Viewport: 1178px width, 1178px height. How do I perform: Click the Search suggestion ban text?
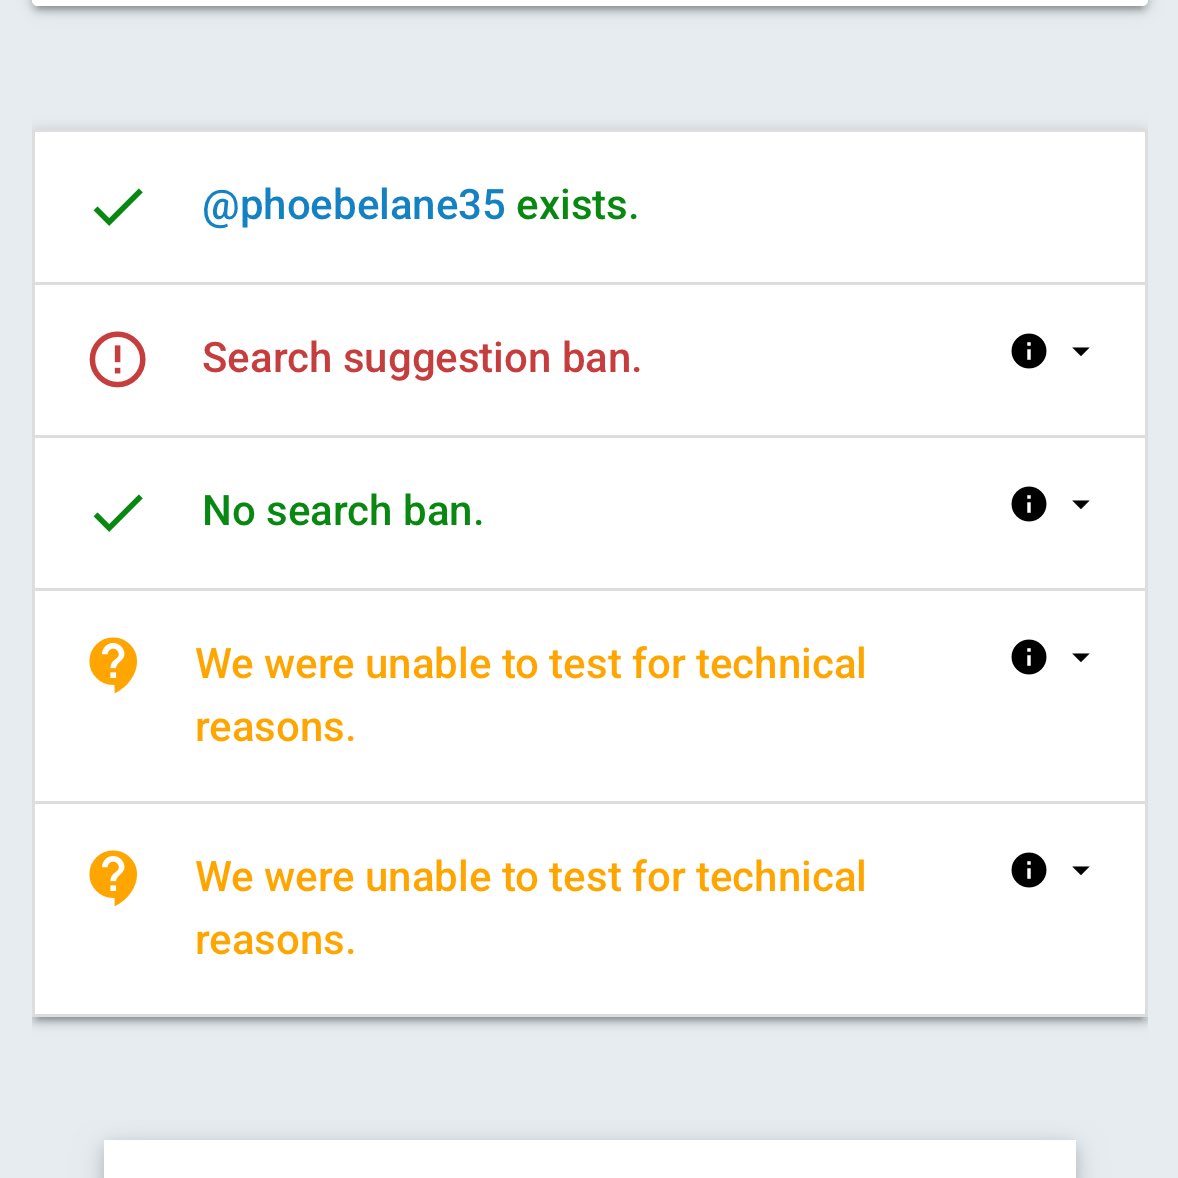point(421,358)
